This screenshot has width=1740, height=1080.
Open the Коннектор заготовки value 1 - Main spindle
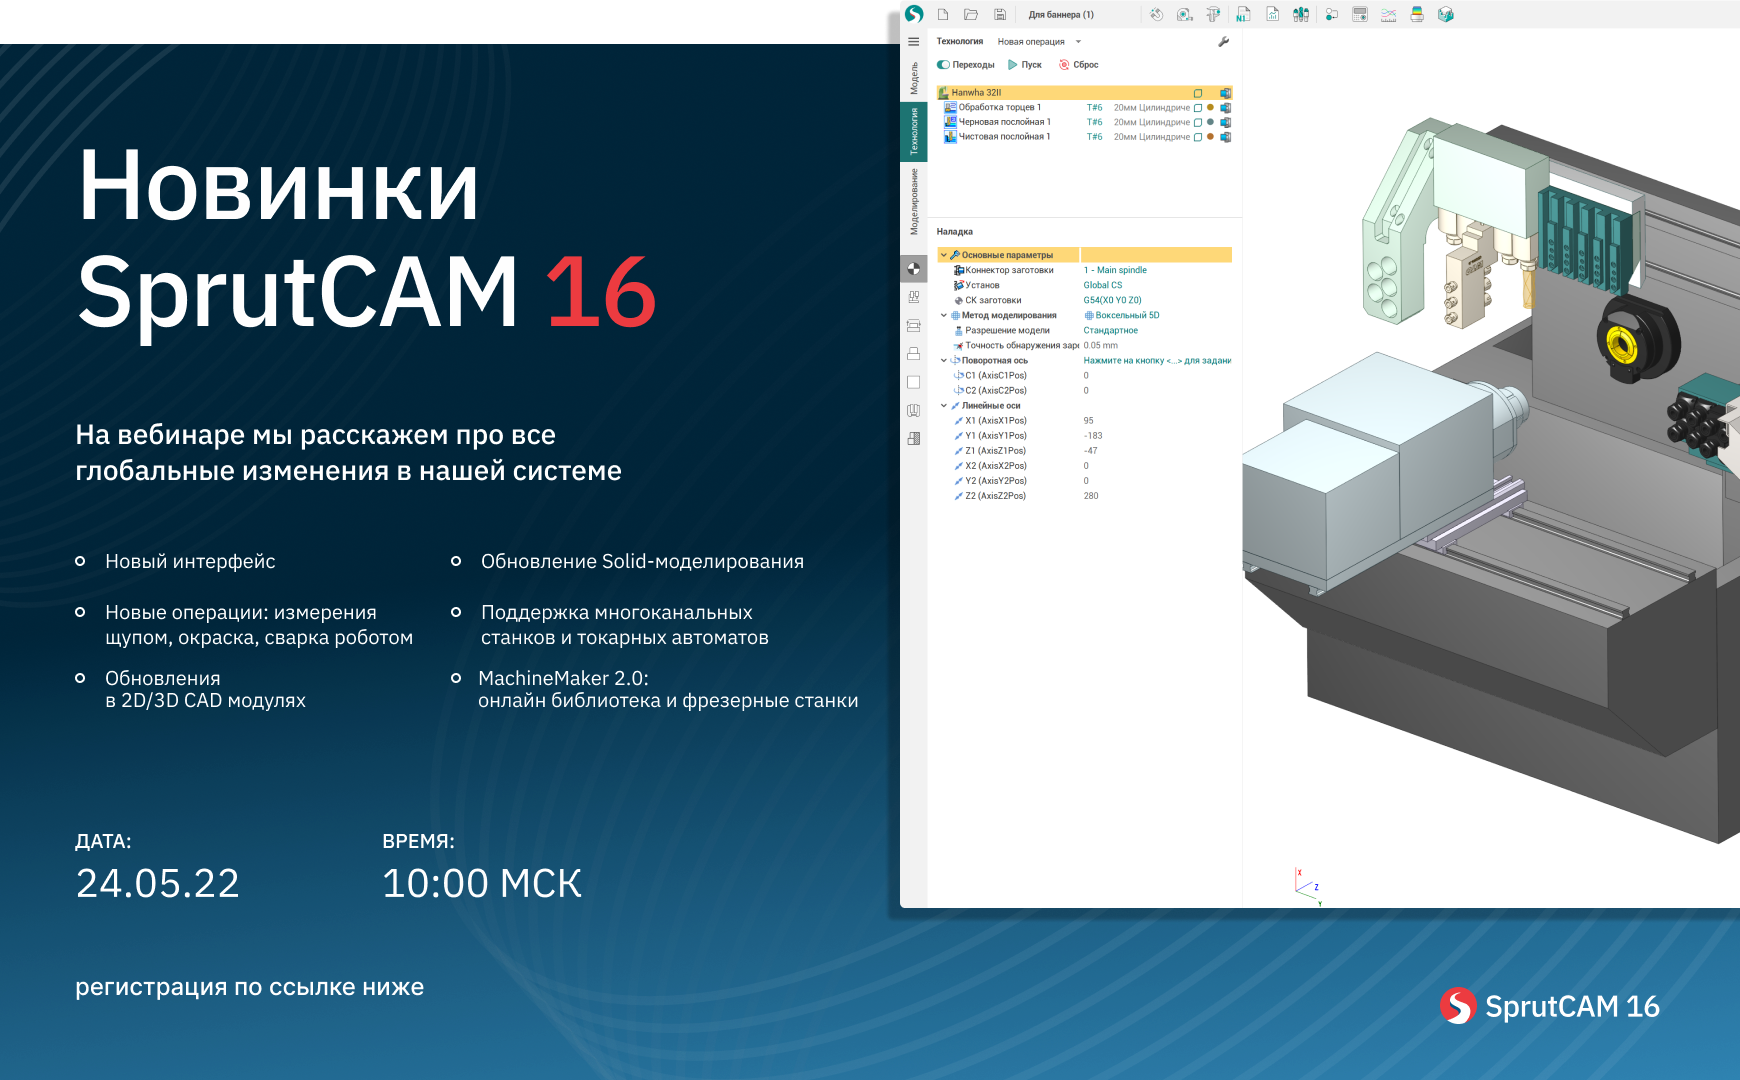point(1115,270)
